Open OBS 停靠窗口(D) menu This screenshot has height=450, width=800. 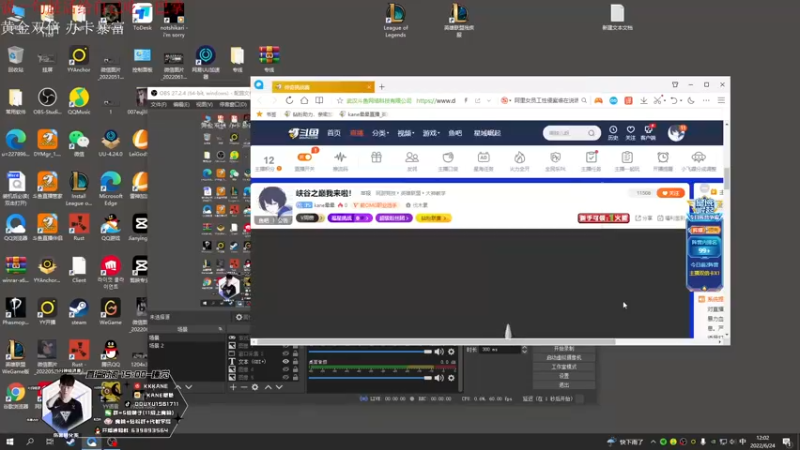click(233, 104)
